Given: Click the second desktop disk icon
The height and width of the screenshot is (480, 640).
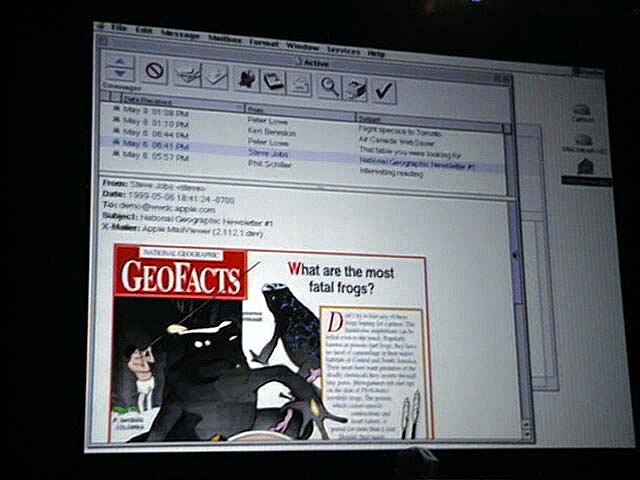Looking at the screenshot, I should (x=584, y=144).
